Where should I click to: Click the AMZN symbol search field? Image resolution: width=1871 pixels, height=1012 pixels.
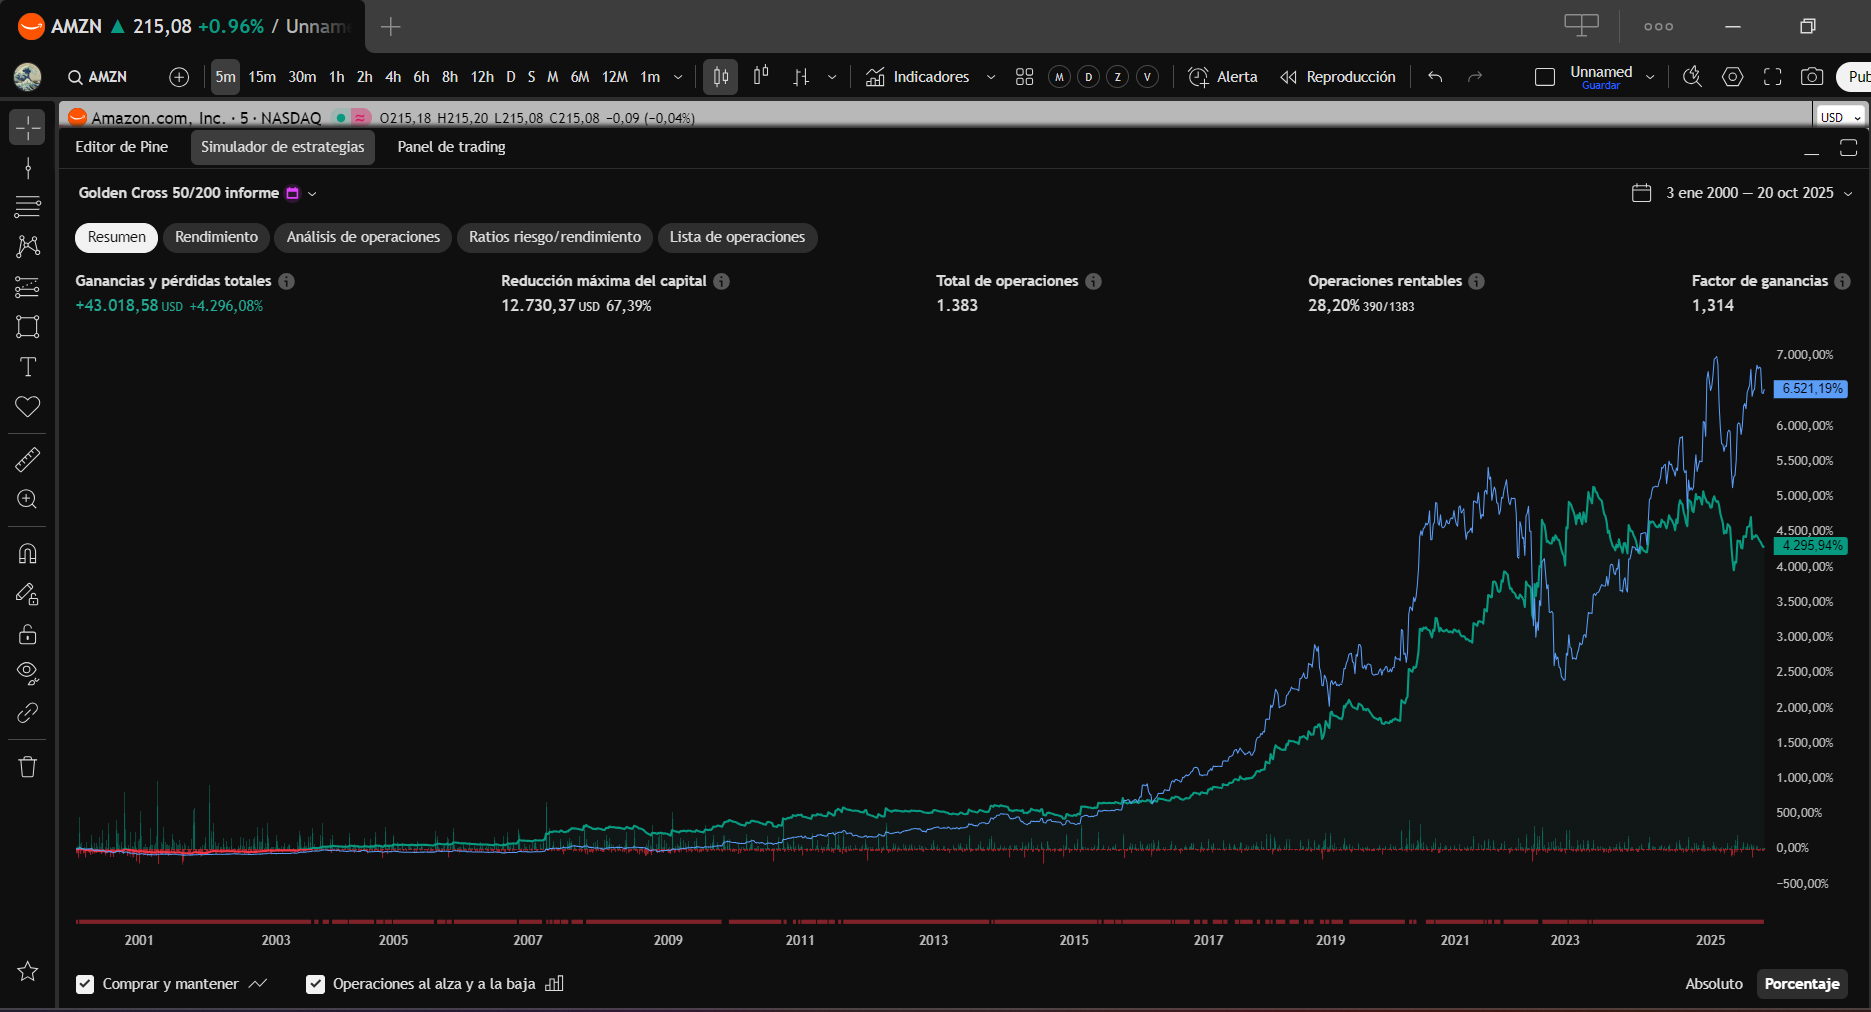(98, 77)
